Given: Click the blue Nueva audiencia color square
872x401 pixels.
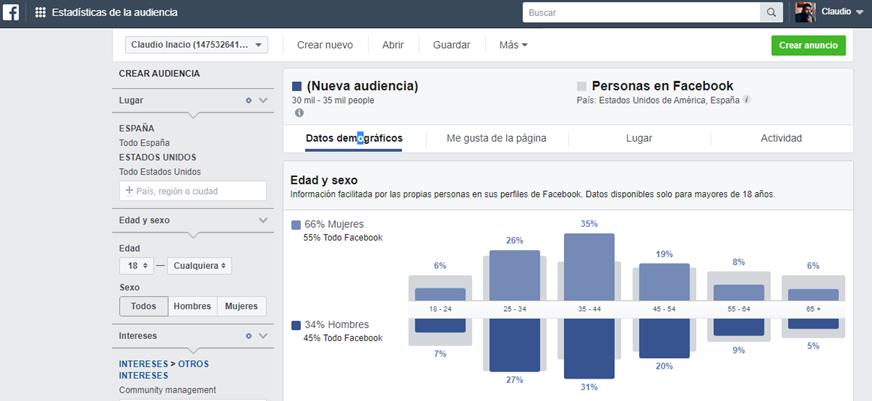Looking at the screenshot, I should 296,86.
